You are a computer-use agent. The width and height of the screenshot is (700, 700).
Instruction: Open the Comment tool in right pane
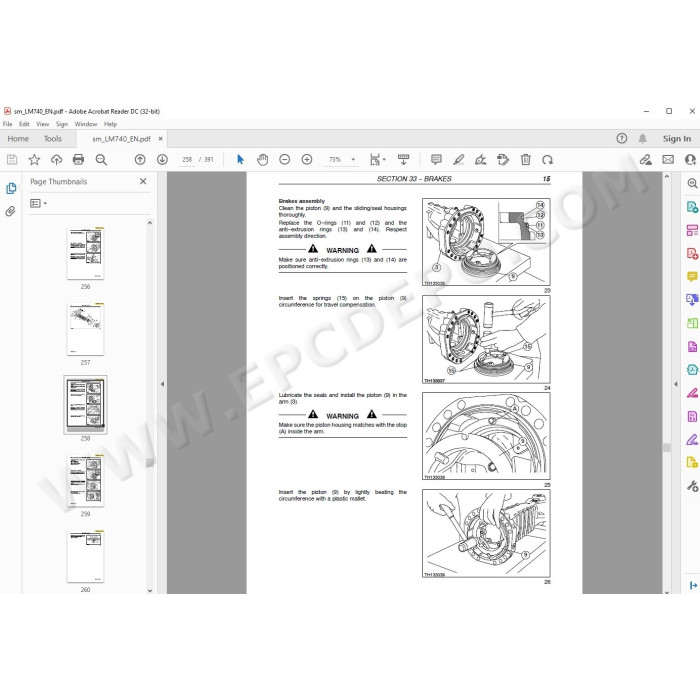tap(692, 277)
